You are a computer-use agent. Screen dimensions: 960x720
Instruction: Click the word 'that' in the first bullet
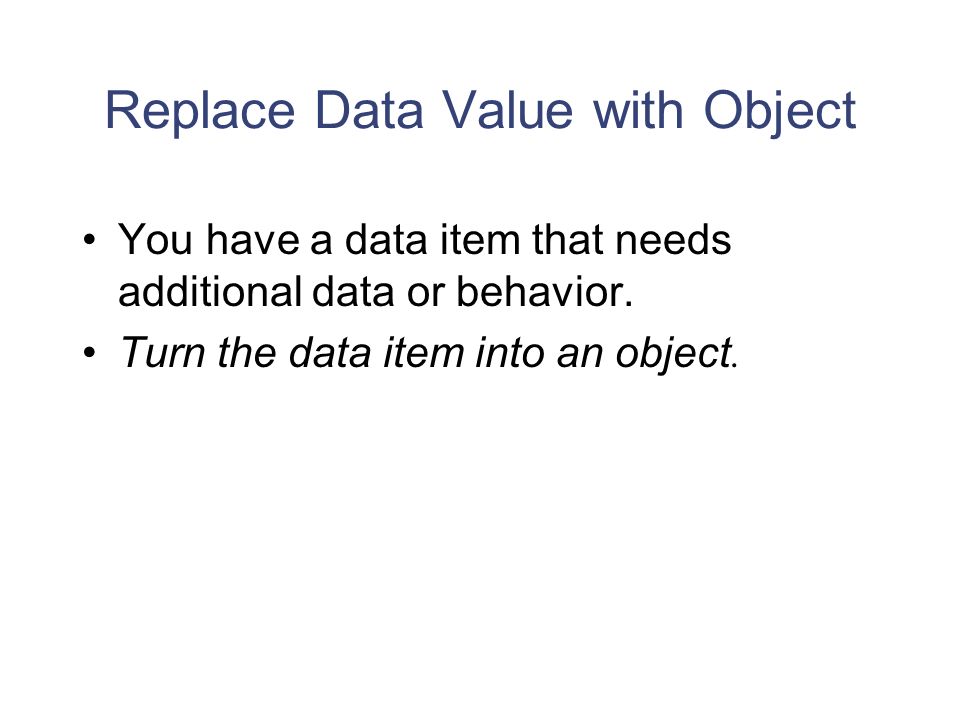point(568,239)
